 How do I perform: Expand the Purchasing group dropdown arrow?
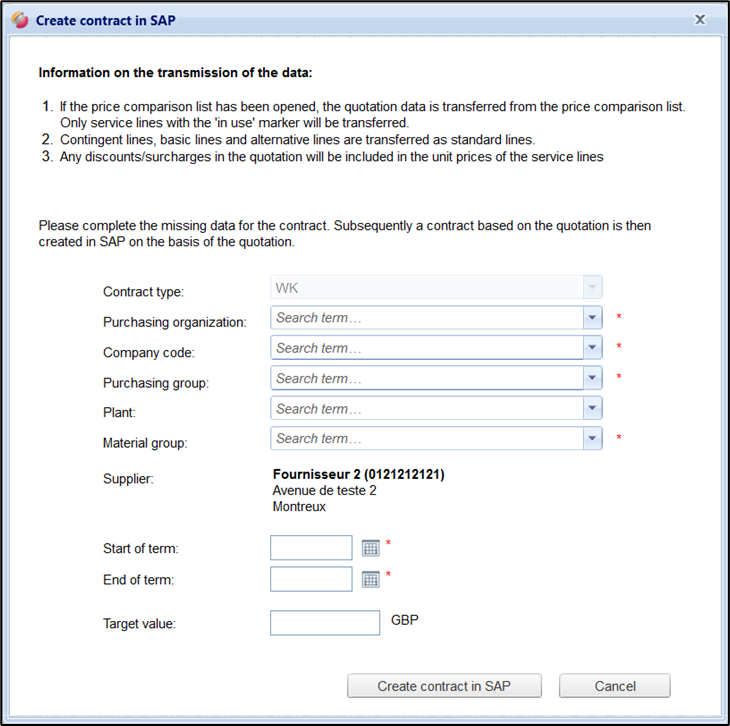593,378
